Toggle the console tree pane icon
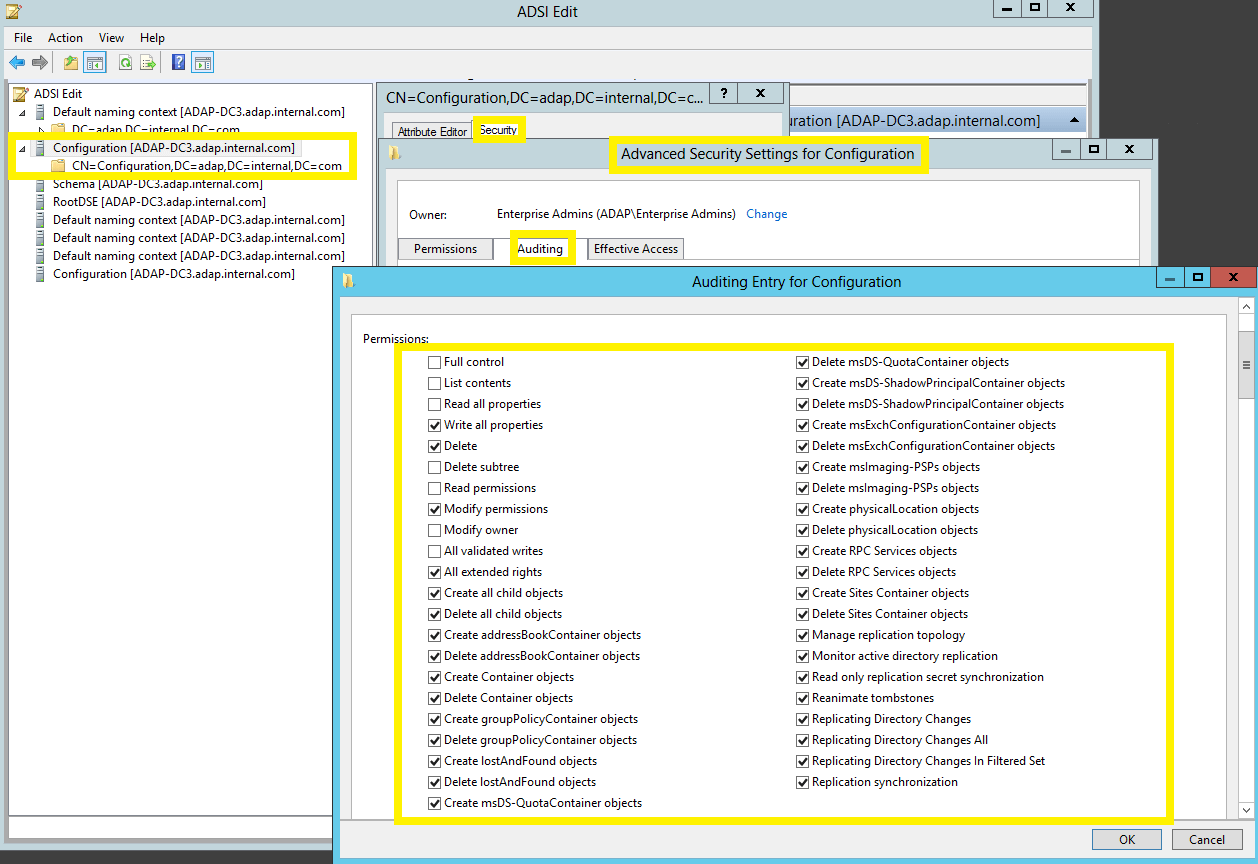Viewport: 1258px width, 864px height. click(x=94, y=62)
